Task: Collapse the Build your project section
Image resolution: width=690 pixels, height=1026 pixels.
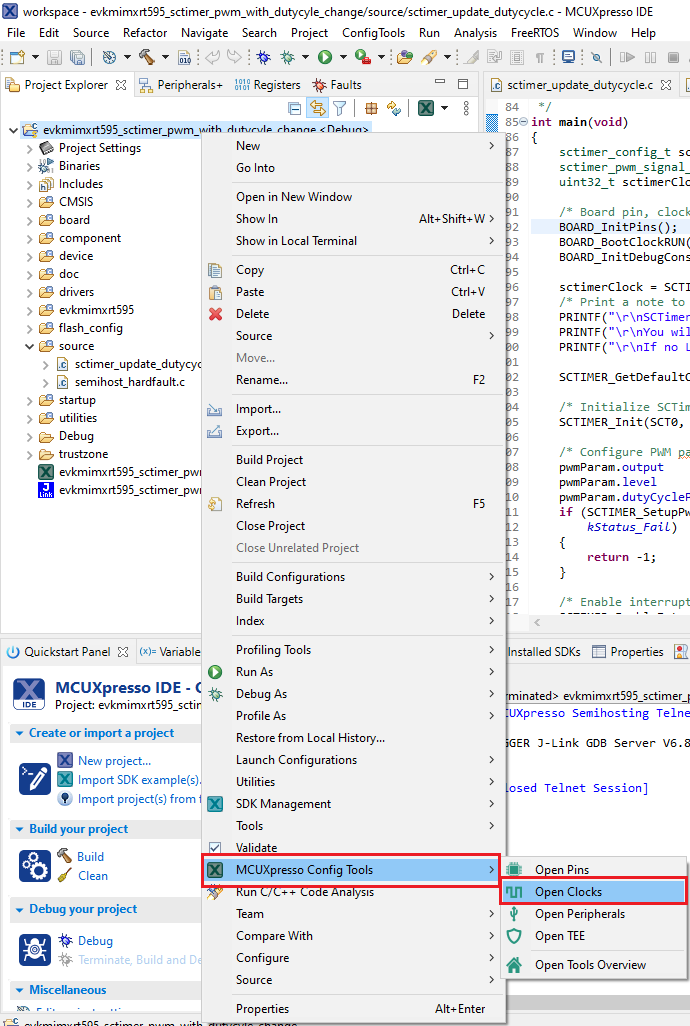Action: [x=20, y=829]
